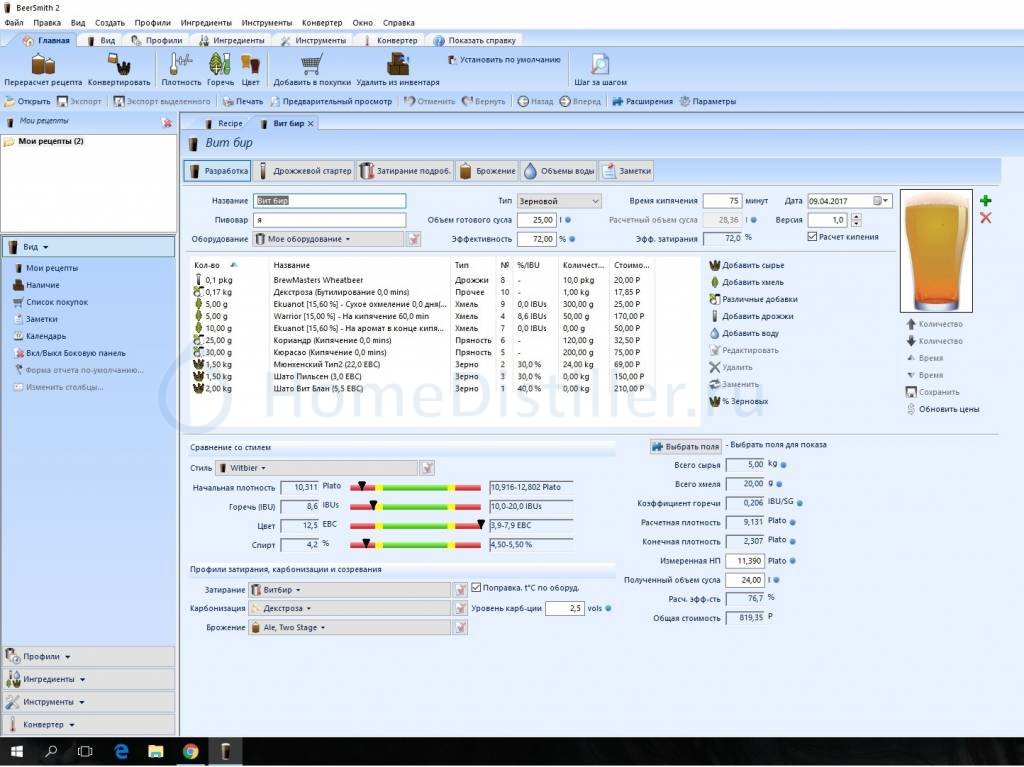The width and height of the screenshot is (1024, 767).
Task: Open the Тип Зерновой dropdown
Action: pyautogui.click(x=559, y=201)
